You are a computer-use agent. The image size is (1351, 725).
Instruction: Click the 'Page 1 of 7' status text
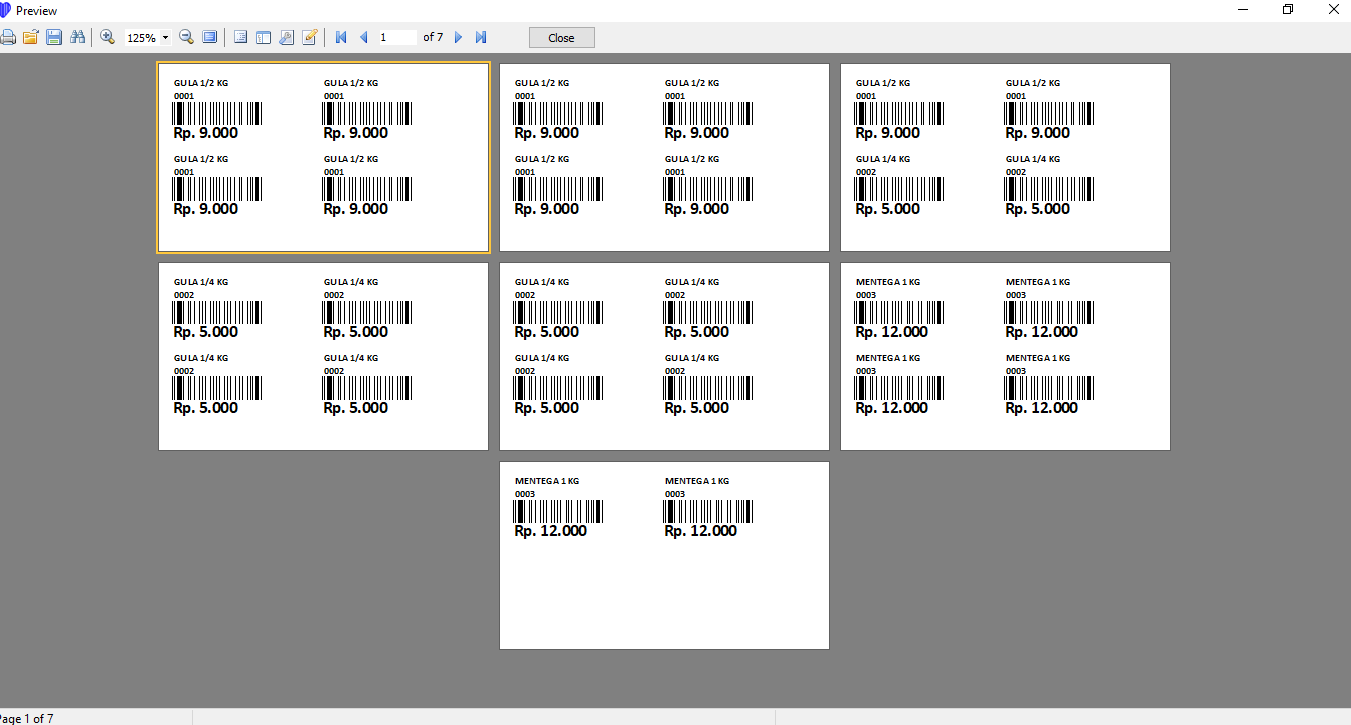[27, 718]
